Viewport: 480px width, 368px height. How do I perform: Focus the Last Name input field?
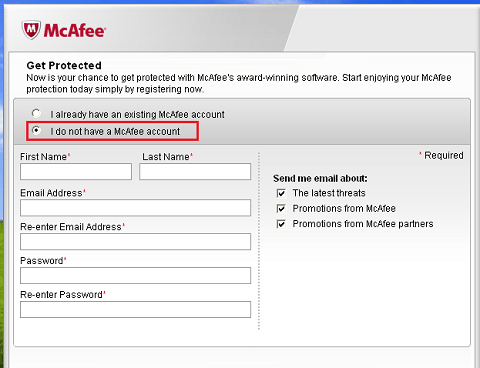(195, 171)
